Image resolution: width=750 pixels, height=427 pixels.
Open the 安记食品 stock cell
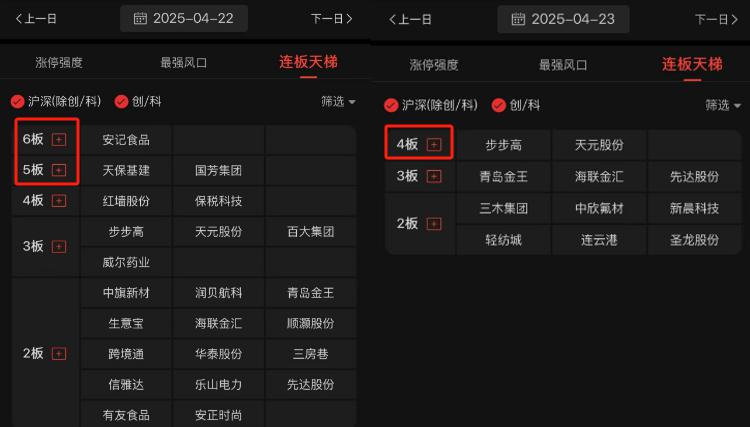(x=126, y=140)
